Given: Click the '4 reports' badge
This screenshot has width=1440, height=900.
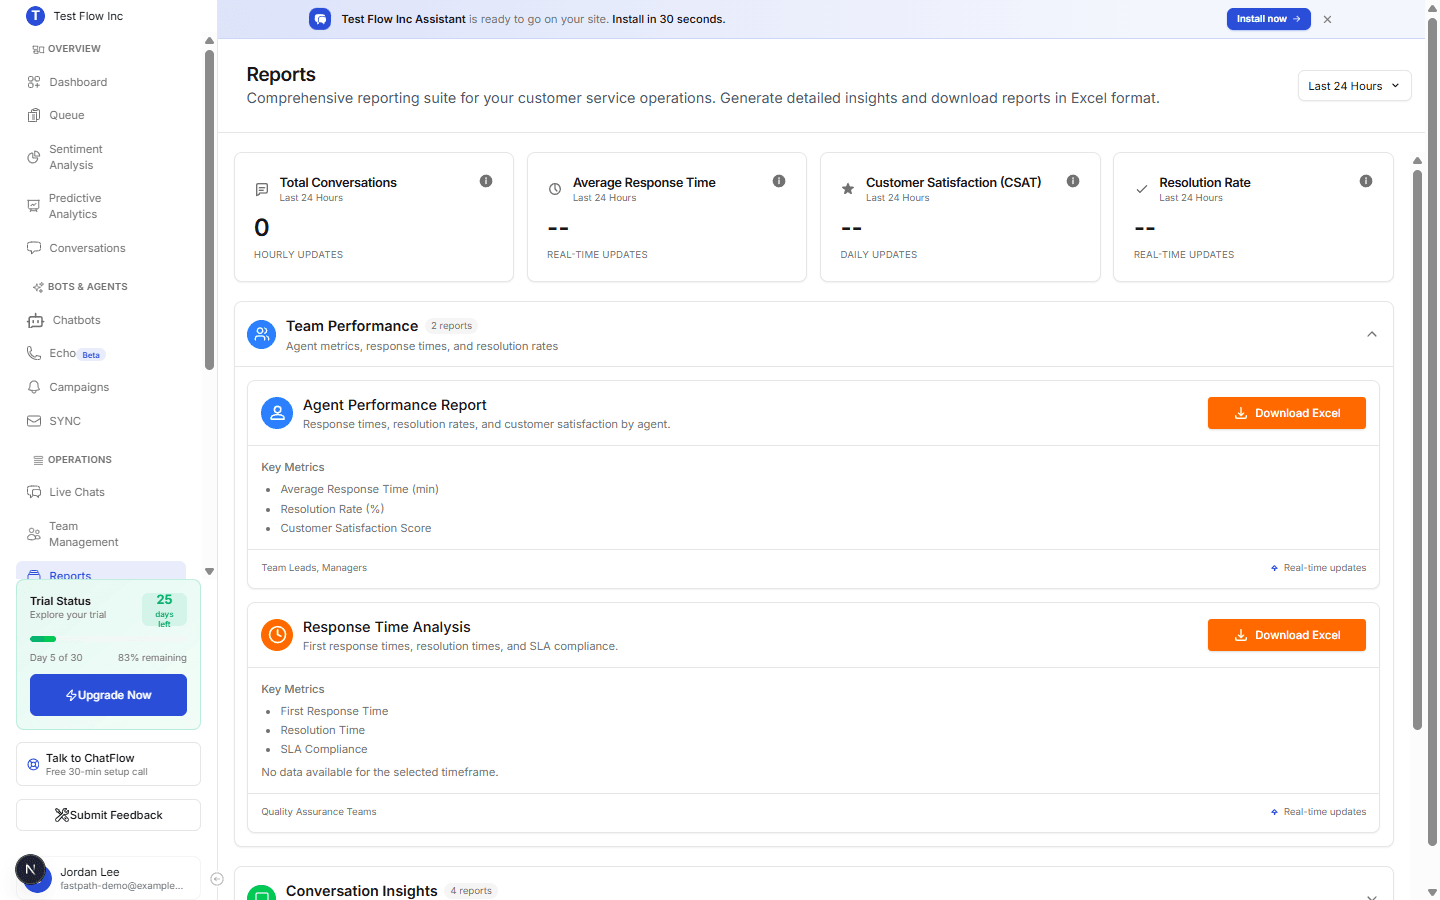Looking at the screenshot, I should click(x=471, y=891).
